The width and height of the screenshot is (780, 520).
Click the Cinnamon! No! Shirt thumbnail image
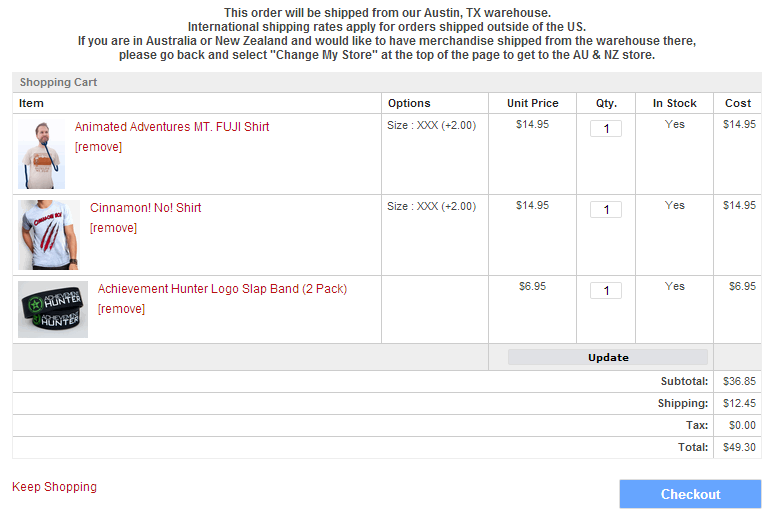click(x=49, y=235)
